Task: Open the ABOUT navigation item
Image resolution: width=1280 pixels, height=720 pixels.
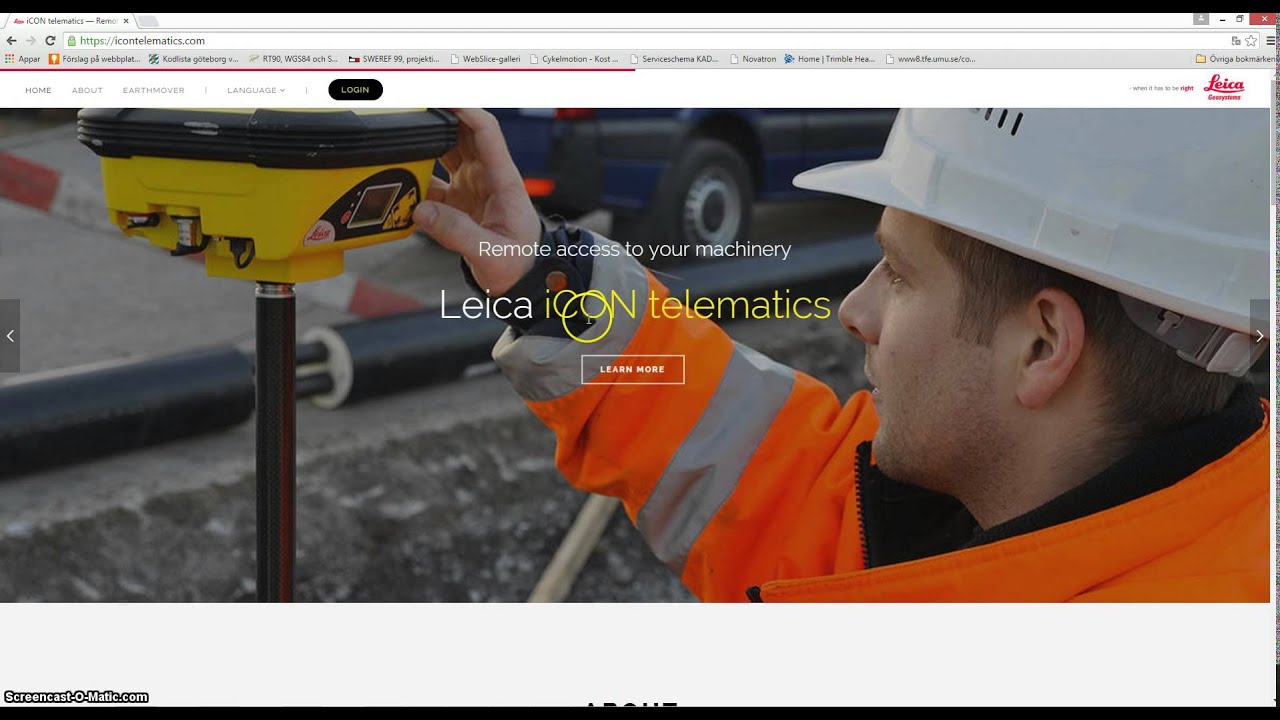Action: [x=87, y=90]
